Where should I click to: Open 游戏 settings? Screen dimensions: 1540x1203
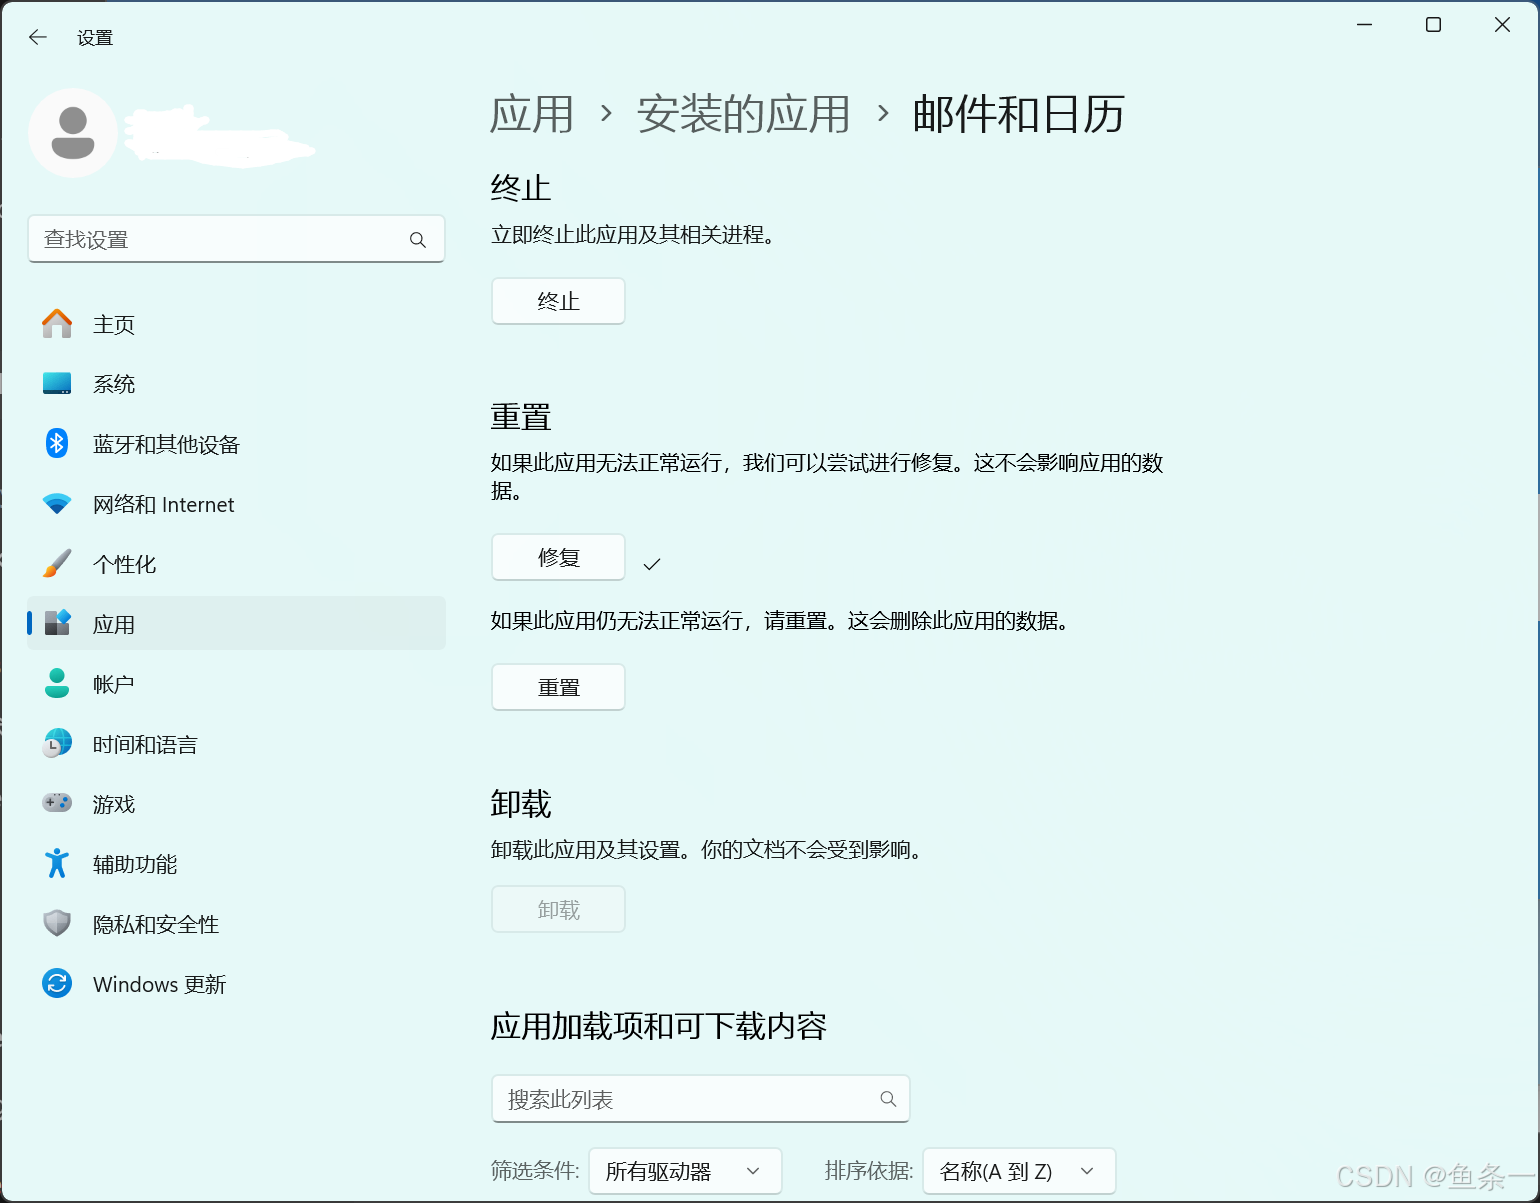(x=236, y=804)
